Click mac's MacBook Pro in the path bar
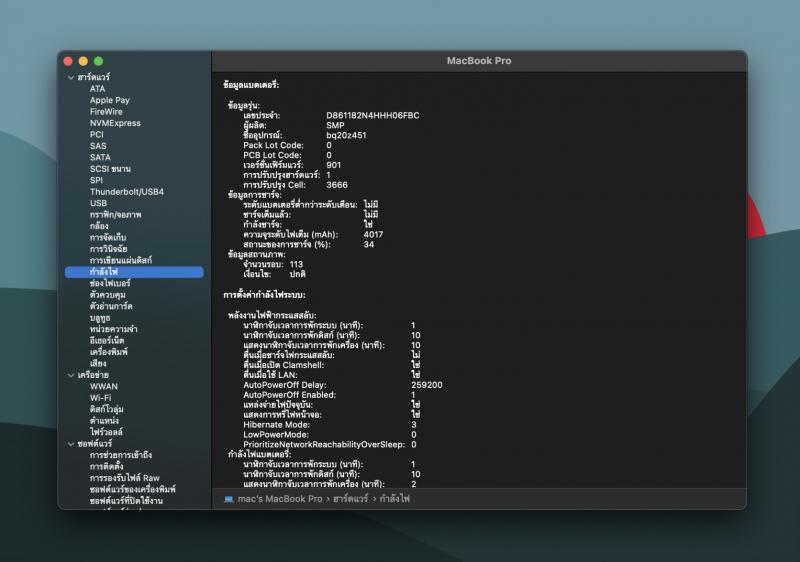800x562 pixels. click(x=280, y=498)
